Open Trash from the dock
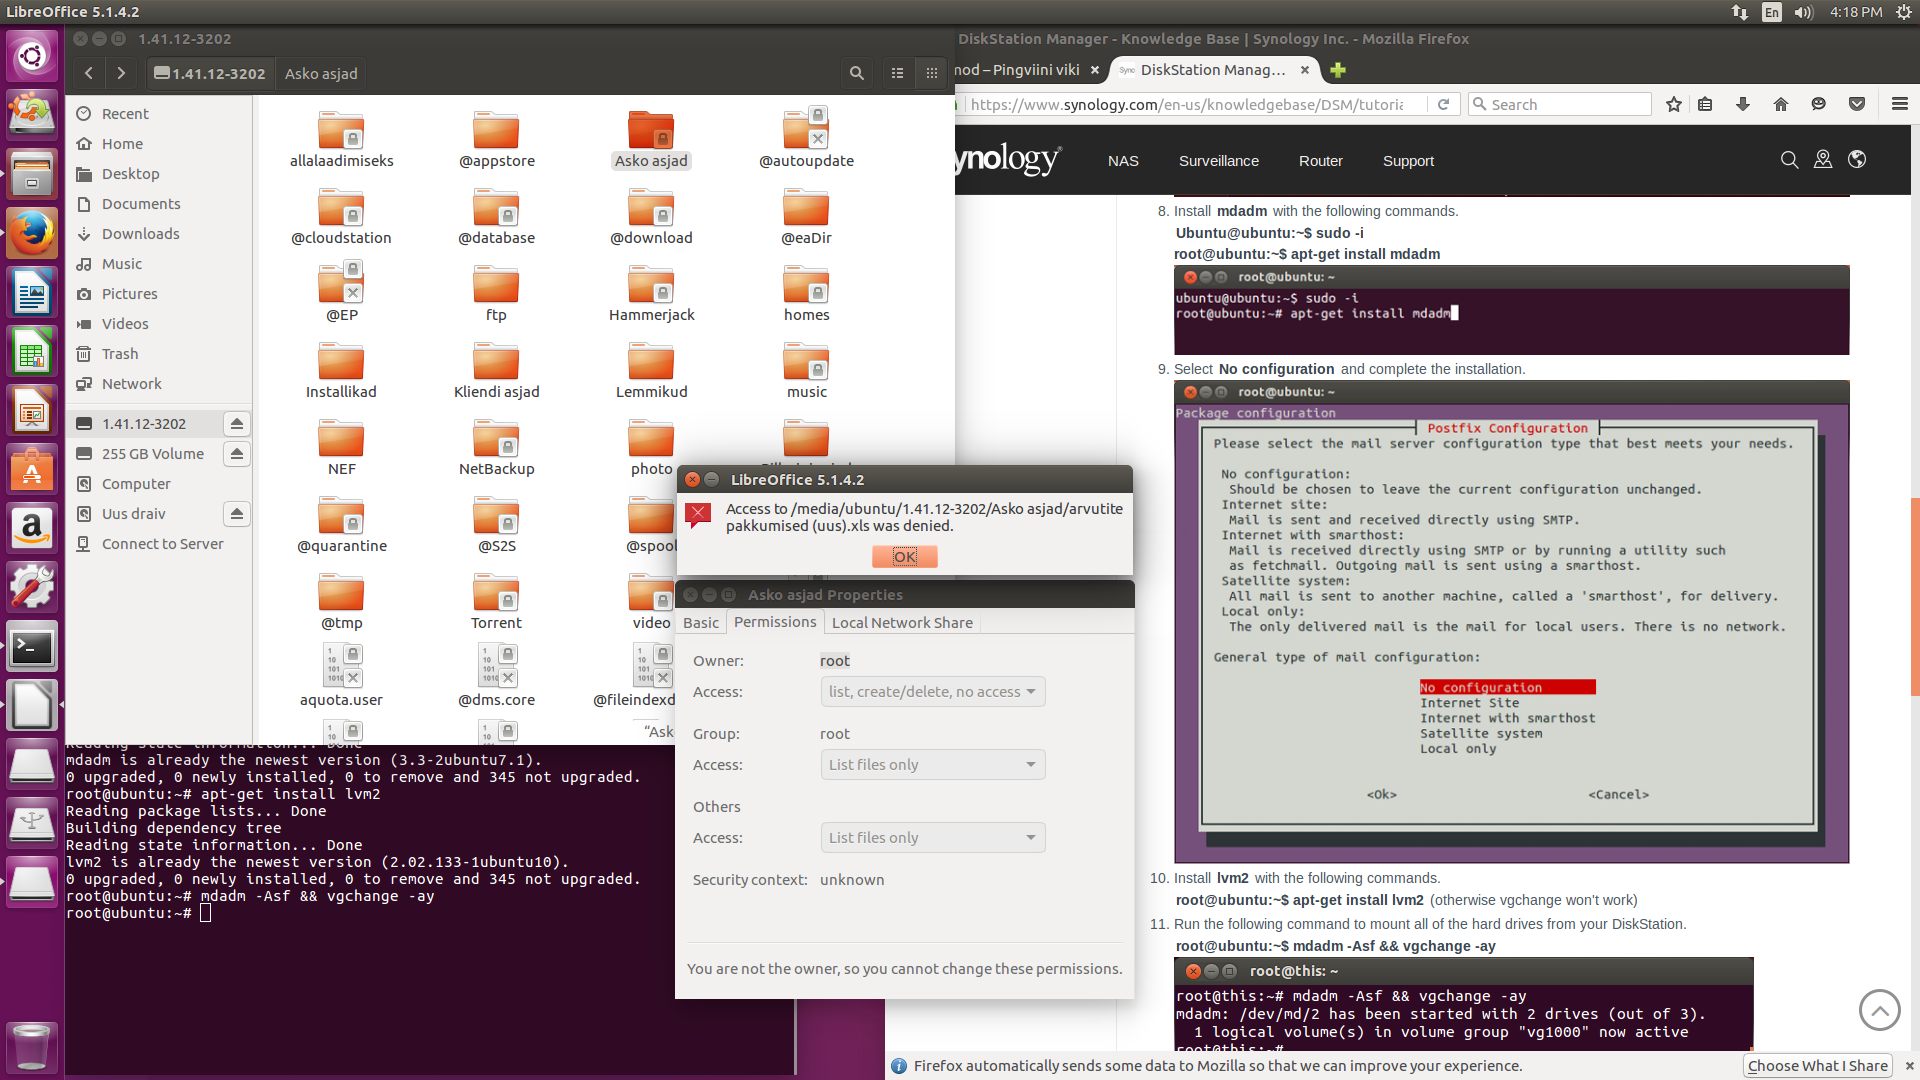This screenshot has height=1080, width=1920. click(32, 1047)
